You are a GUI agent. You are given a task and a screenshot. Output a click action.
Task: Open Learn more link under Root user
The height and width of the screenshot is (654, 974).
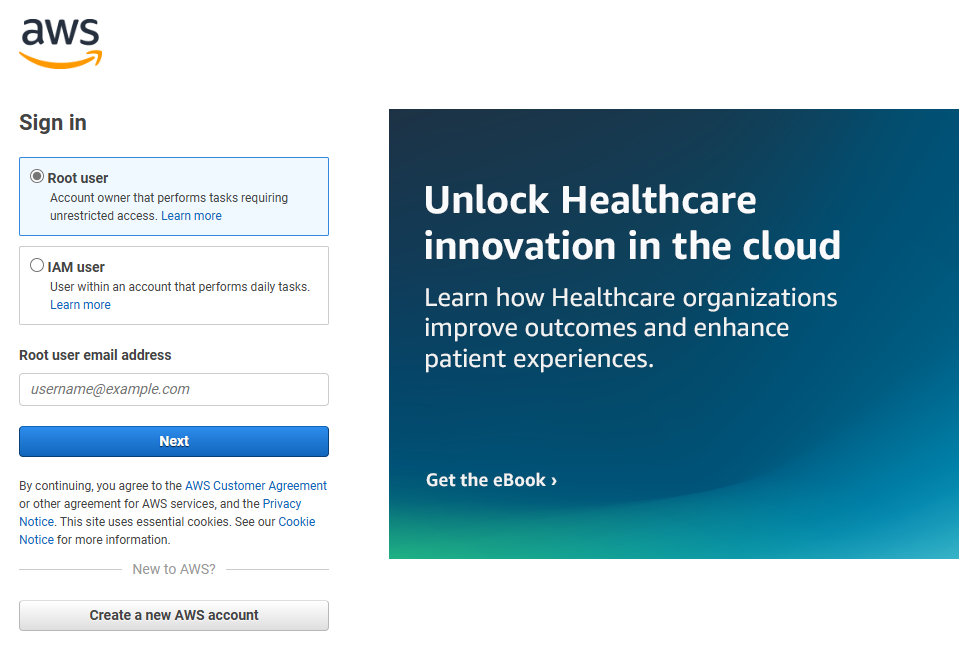coord(191,216)
